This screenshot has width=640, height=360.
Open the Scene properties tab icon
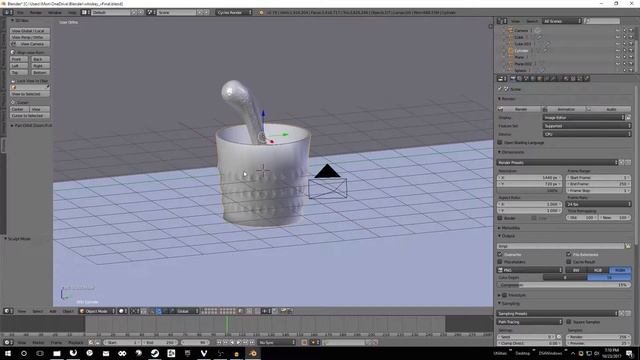526,78
